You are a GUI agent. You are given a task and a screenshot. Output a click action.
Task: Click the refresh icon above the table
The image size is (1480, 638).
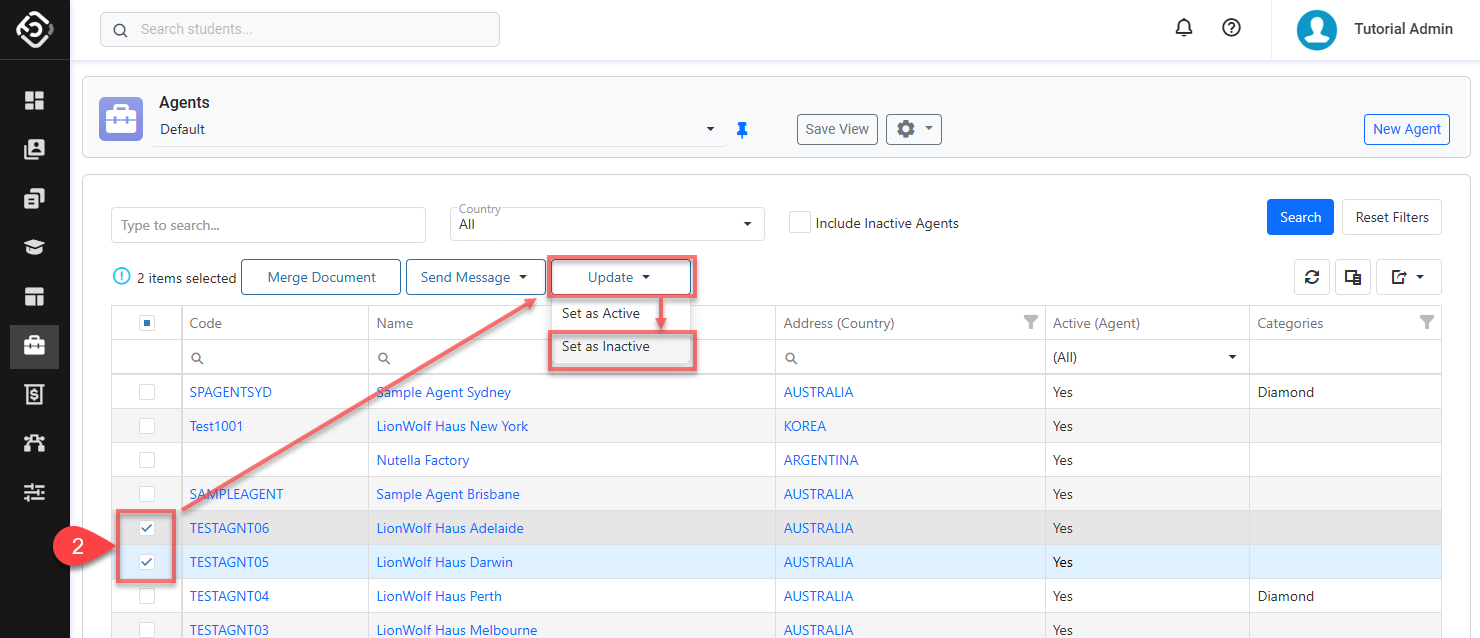pyautogui.click(x=1312, y=277)
